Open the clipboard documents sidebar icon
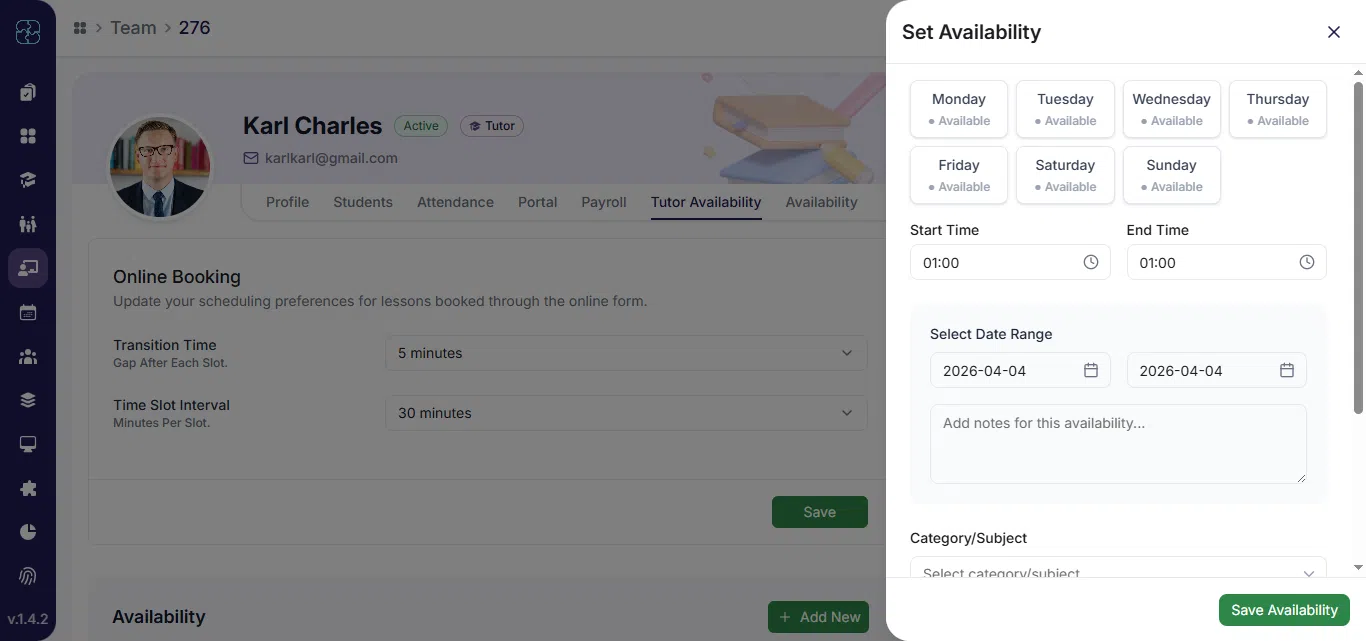Viewport: 1366px width, 641px height. [28, 92]
